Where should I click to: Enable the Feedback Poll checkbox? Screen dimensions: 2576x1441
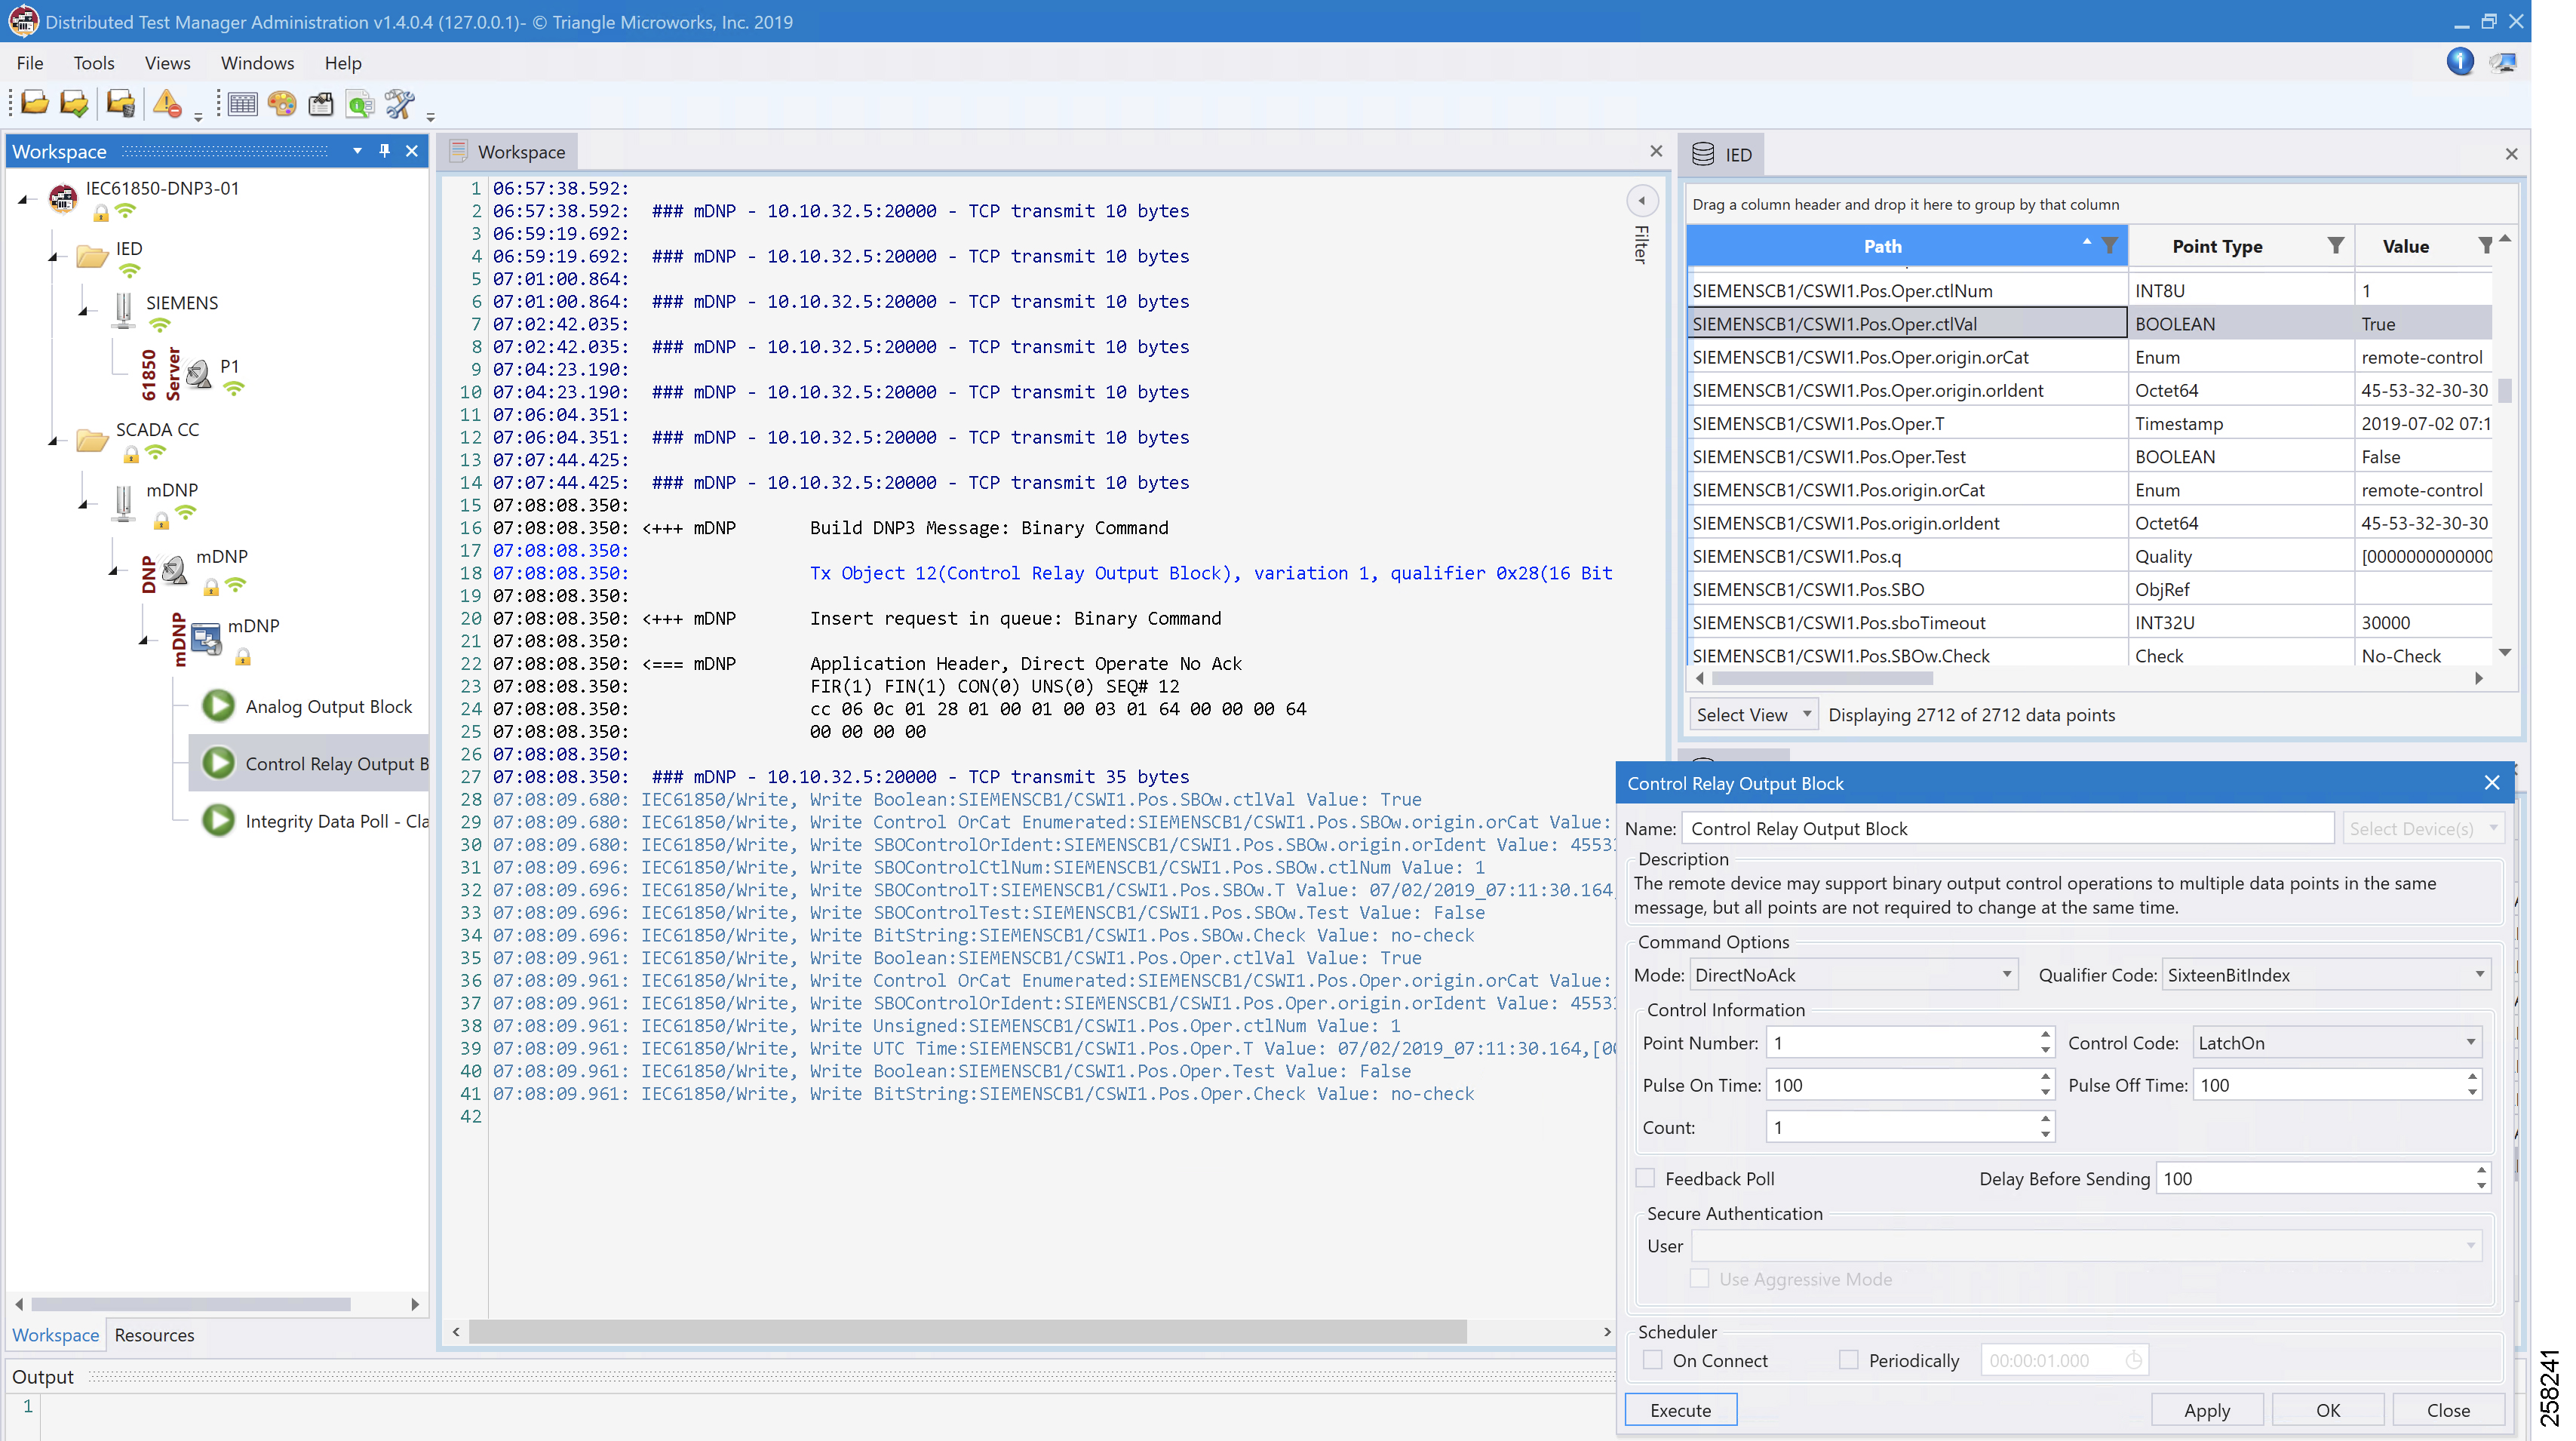tap(1645, 1178)
